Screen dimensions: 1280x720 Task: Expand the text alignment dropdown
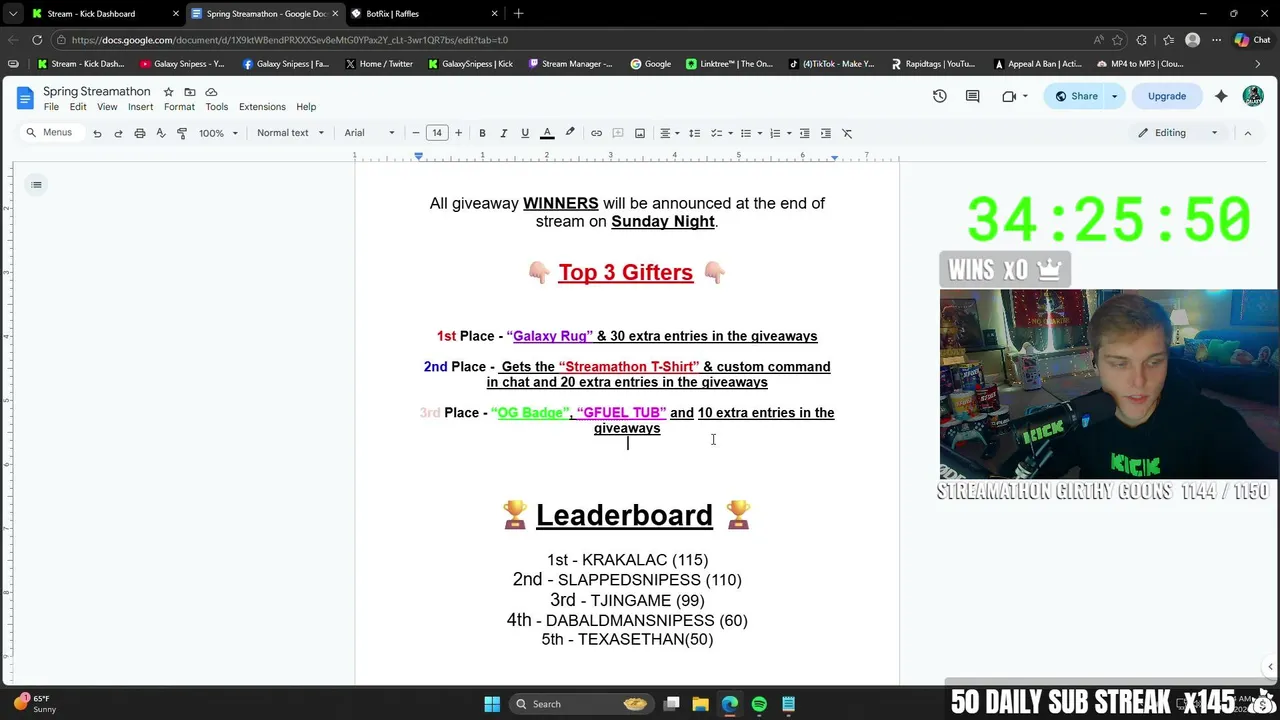tap(677, 133)
